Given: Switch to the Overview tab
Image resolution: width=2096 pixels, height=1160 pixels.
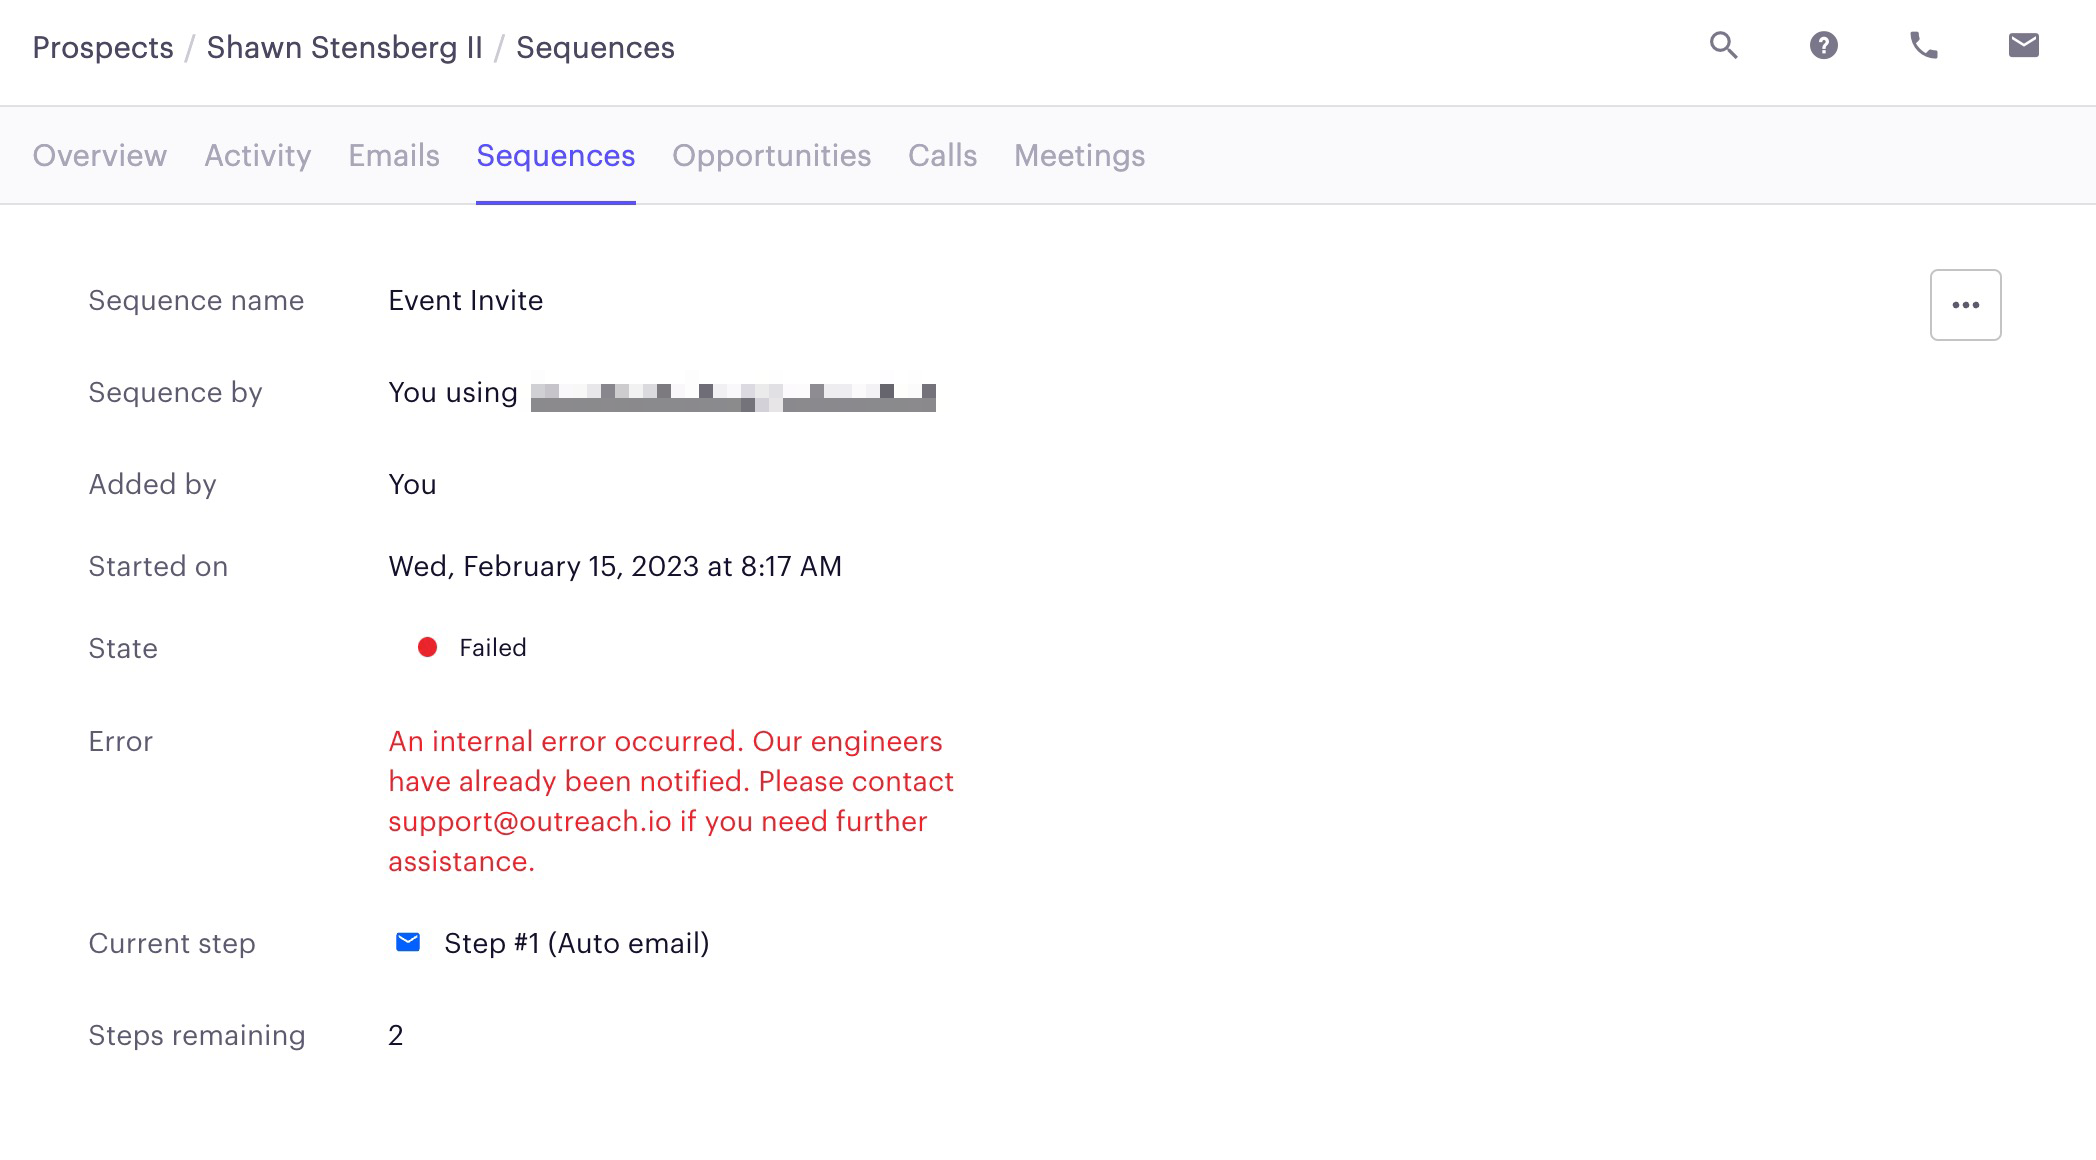Looking at the screenshot, I should tap(100, 156).
